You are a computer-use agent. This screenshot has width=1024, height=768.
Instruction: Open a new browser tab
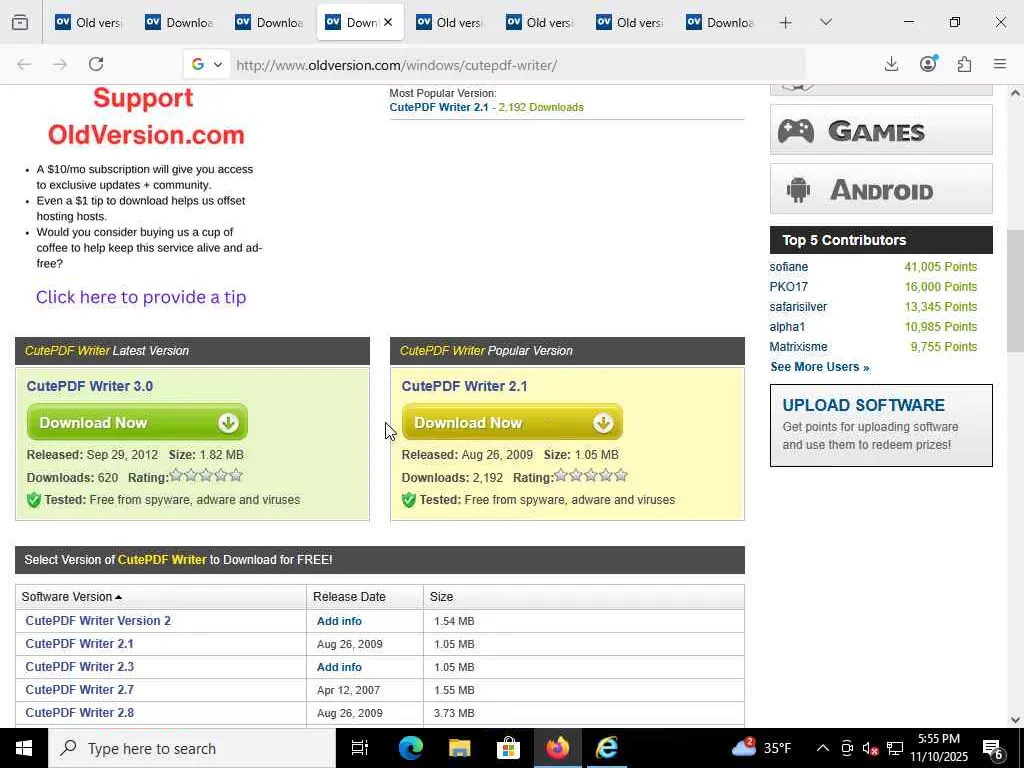[786, 22]
